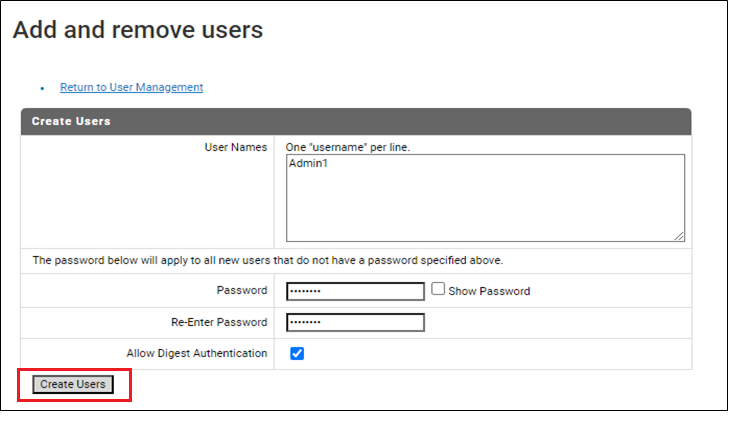The width and height of the screenshot is (748, 426).
Task: Click the Add and remove users heading
Action: (137, 30)
